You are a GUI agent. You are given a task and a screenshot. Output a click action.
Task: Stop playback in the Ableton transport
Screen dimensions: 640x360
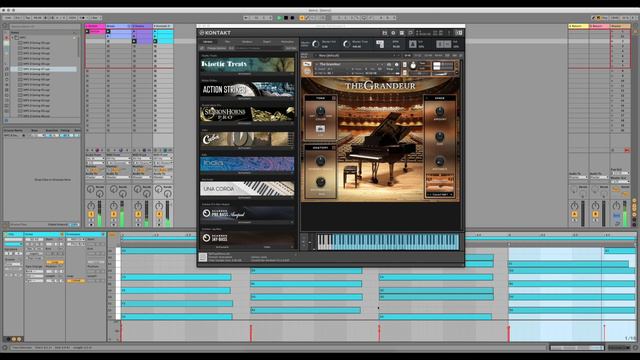pos(286,18)
